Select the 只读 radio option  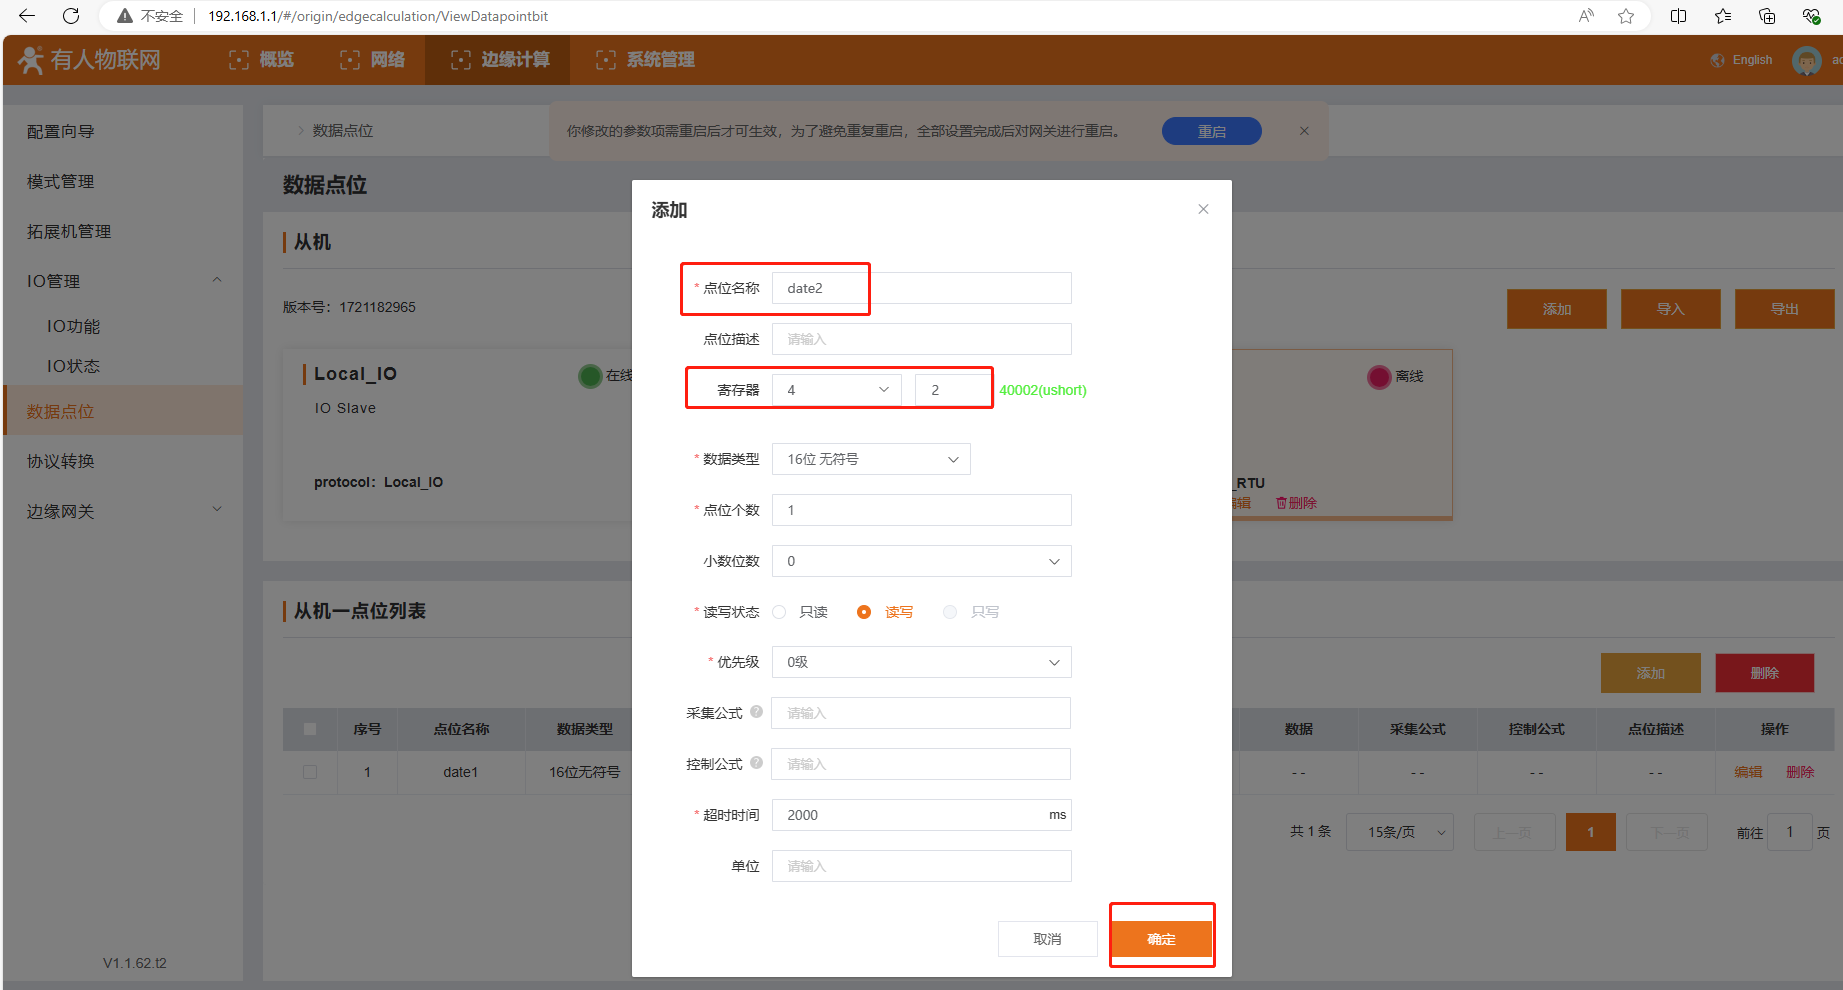click(x=780, y=612)
